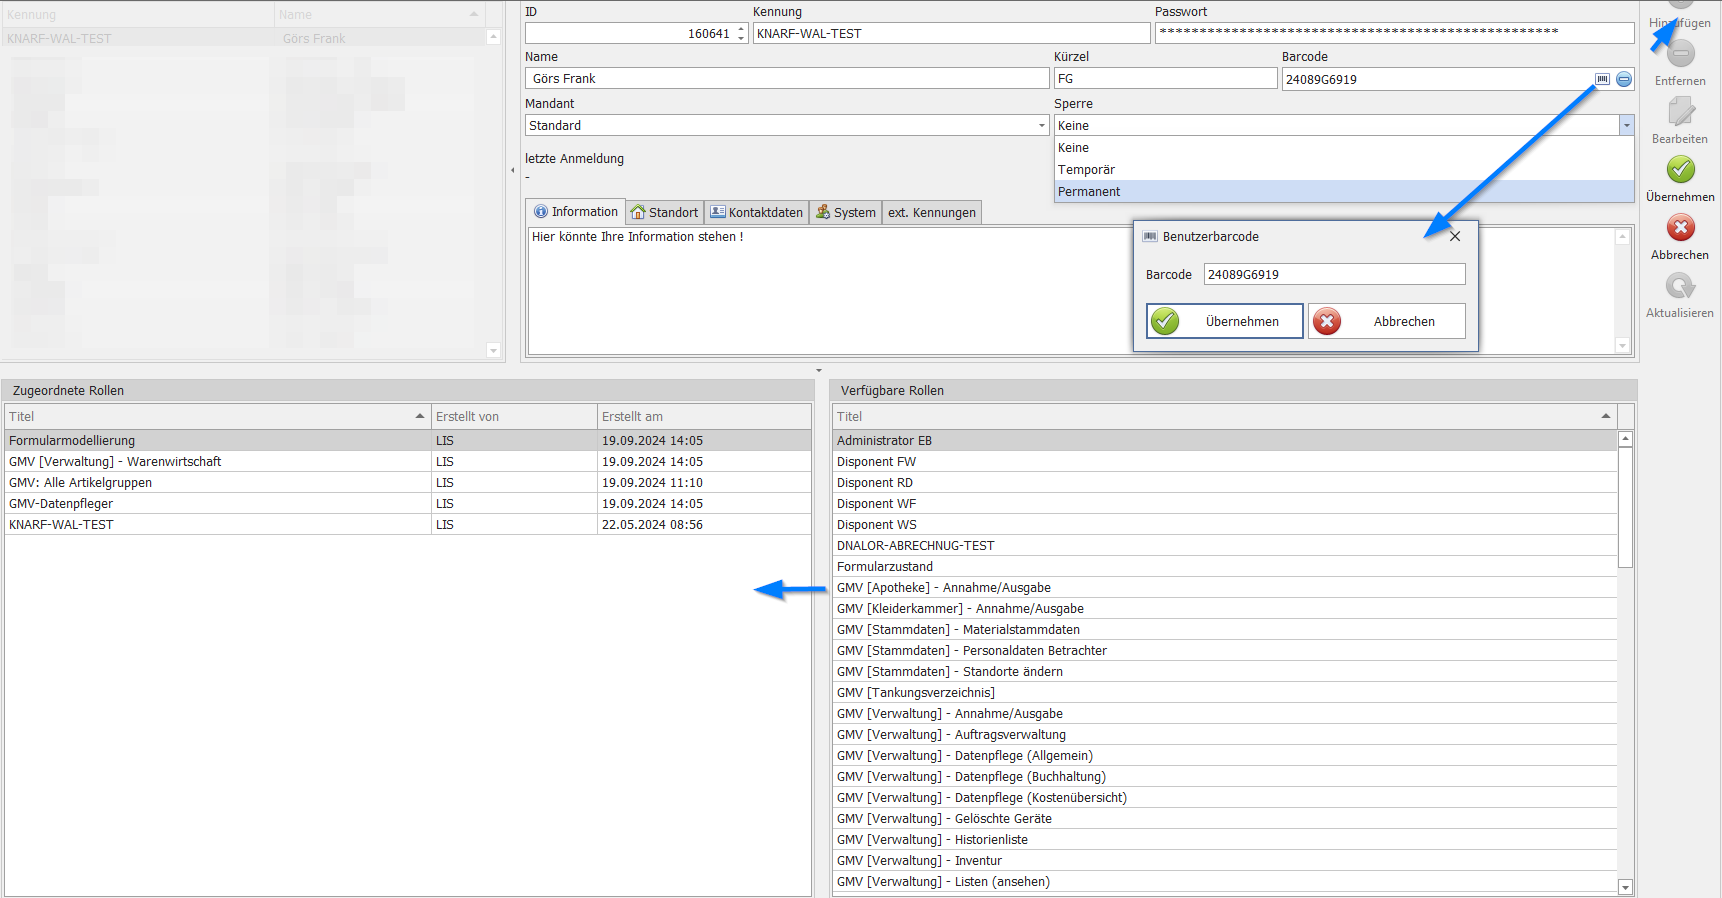Open the Mandant dropdown
The height and width of the screenshot is (898, 1722).
tap(1041, 126)
